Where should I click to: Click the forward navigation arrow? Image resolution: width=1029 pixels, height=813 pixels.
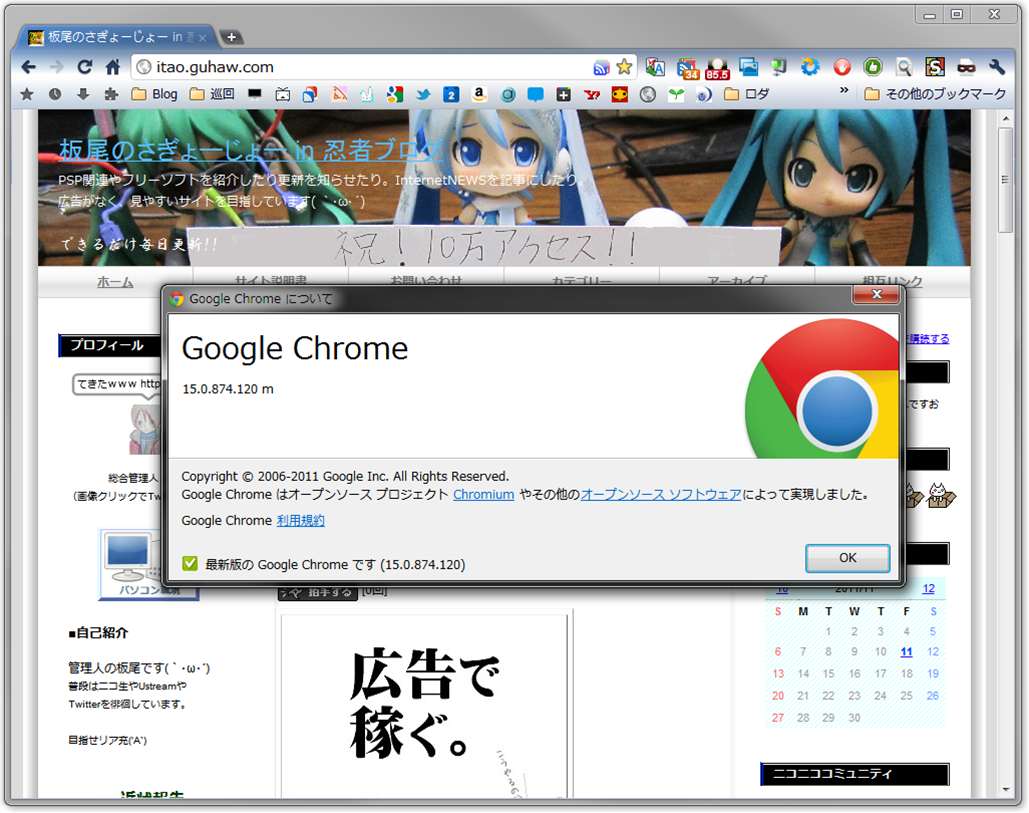(x=56, y=67)
